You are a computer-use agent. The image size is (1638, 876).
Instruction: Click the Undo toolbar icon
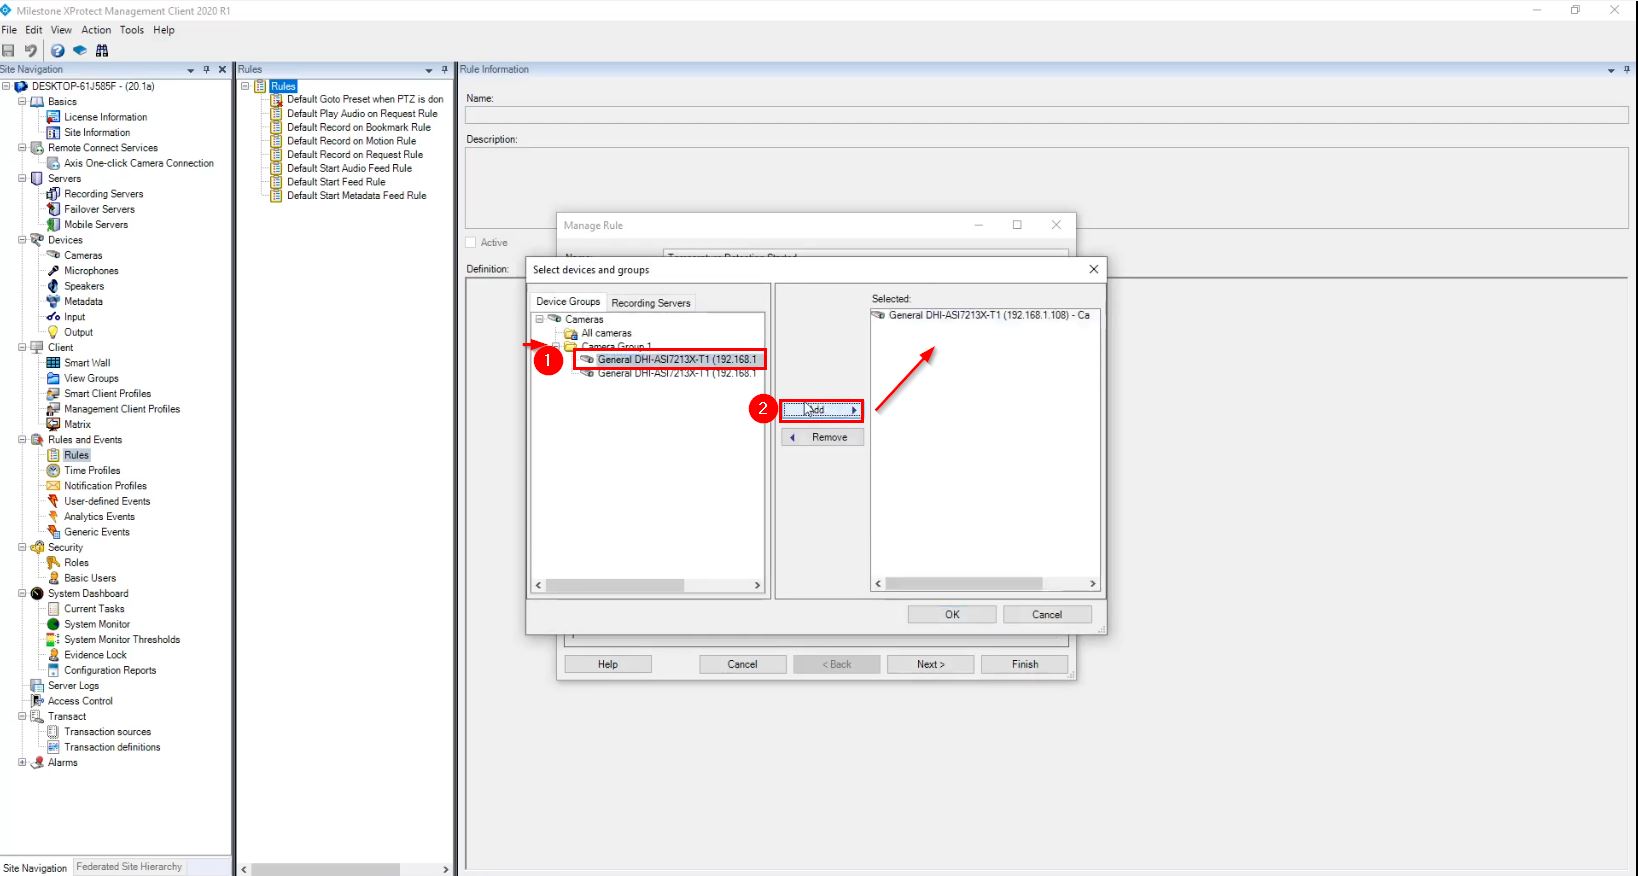(x=31, y=51)
